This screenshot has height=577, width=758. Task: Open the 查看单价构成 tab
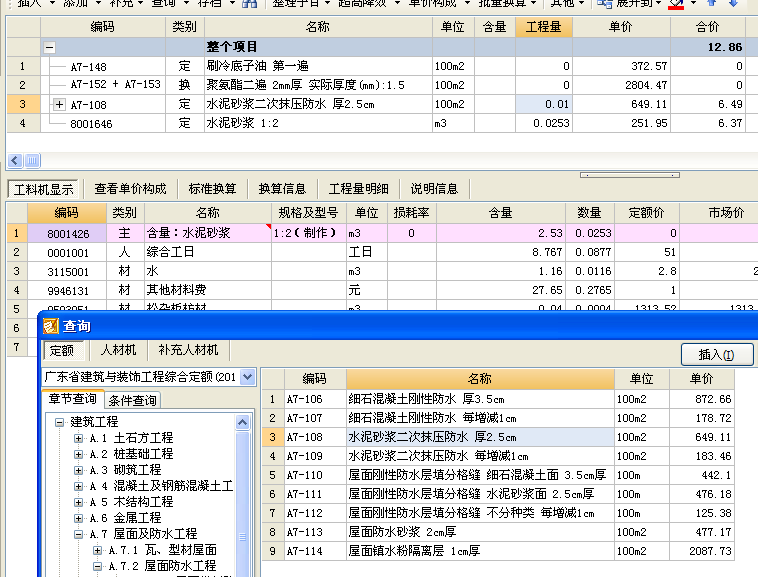[130, 189]
